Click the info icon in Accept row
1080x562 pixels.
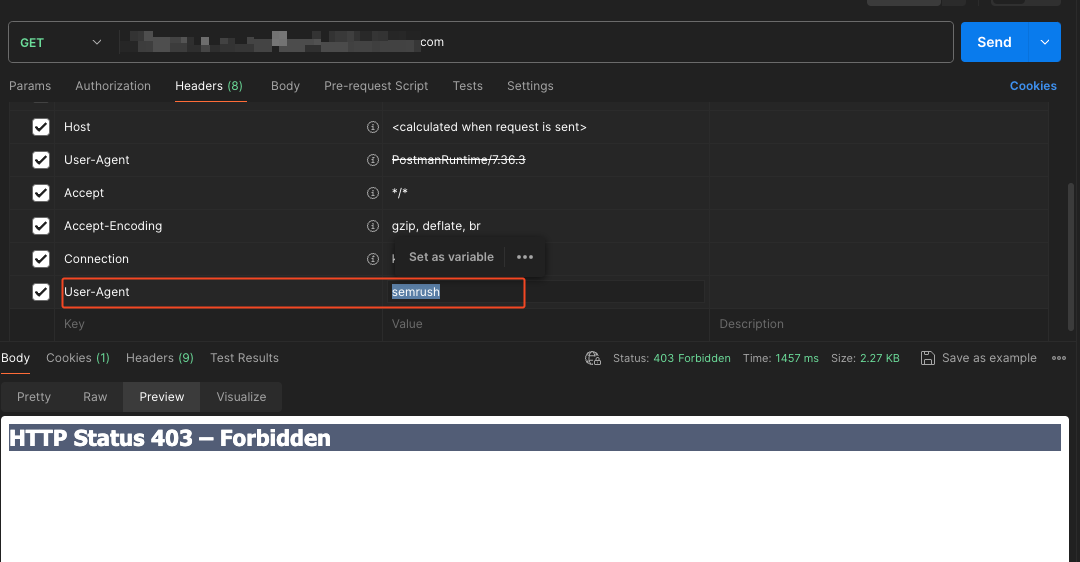click(373, 193)
